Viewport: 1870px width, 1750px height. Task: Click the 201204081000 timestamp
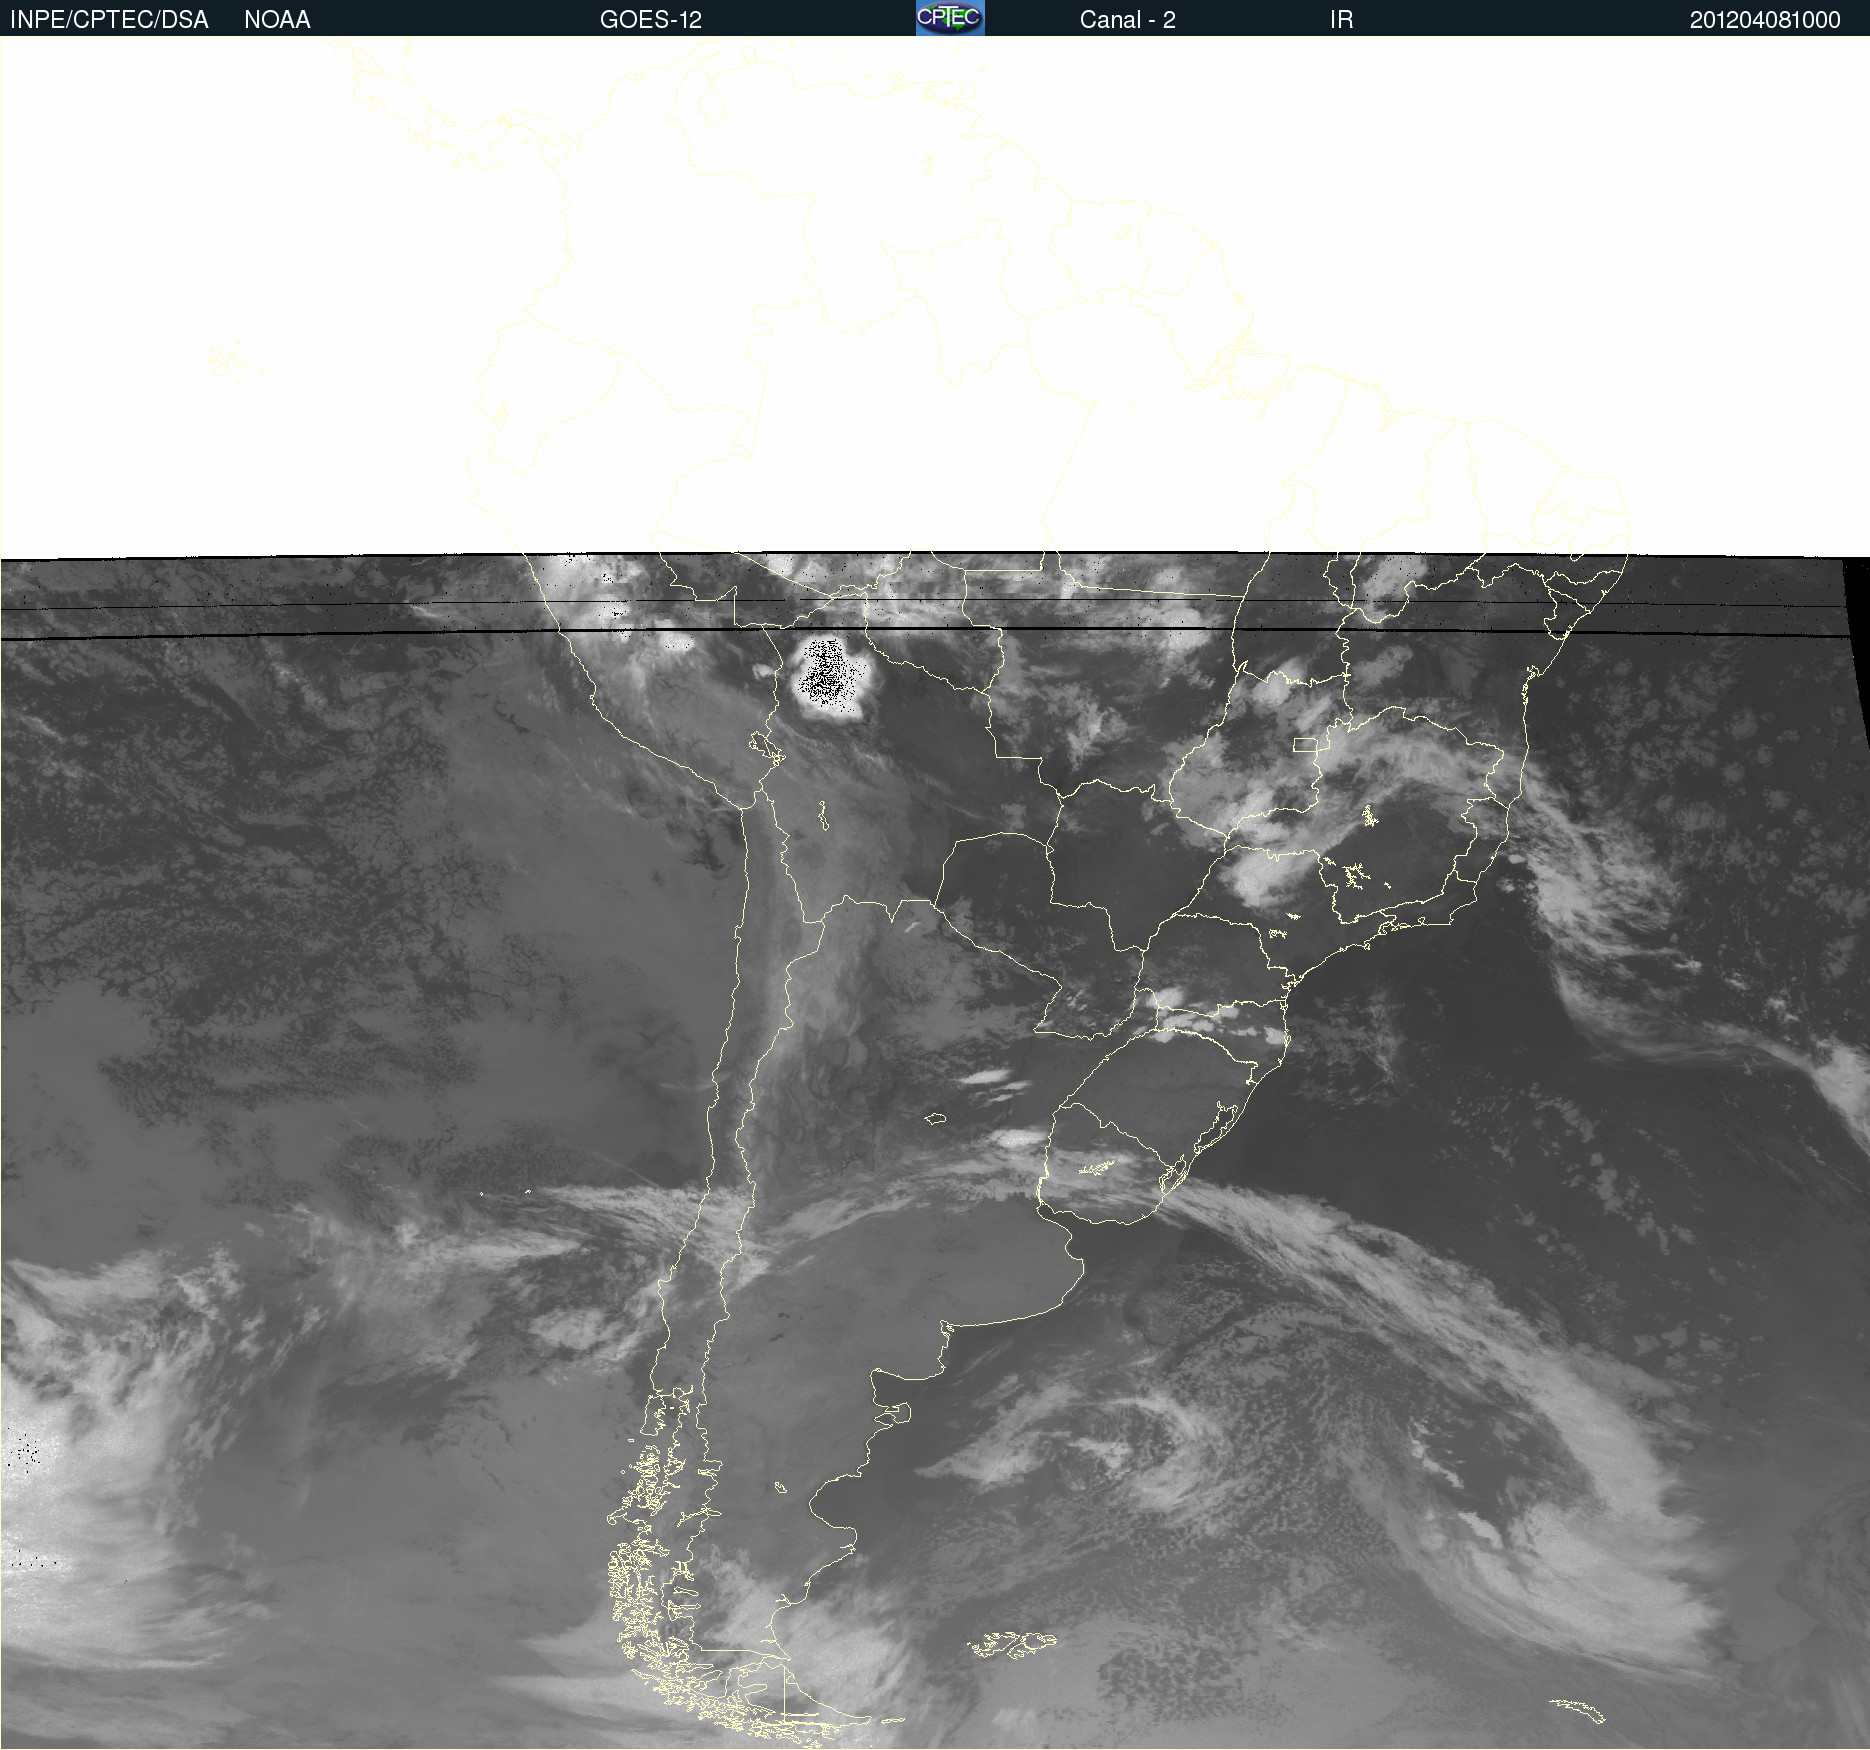(x=1765, y=20)
